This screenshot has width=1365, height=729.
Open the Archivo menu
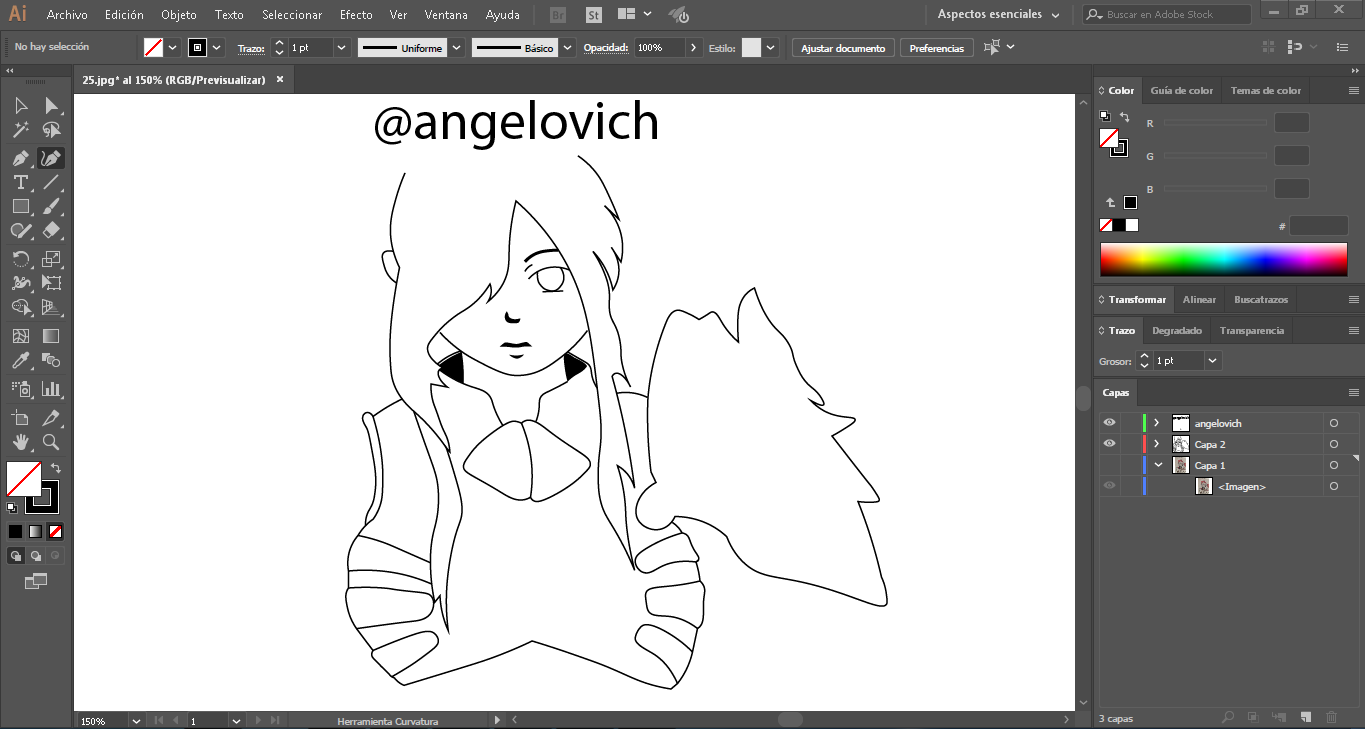point(67,15)
